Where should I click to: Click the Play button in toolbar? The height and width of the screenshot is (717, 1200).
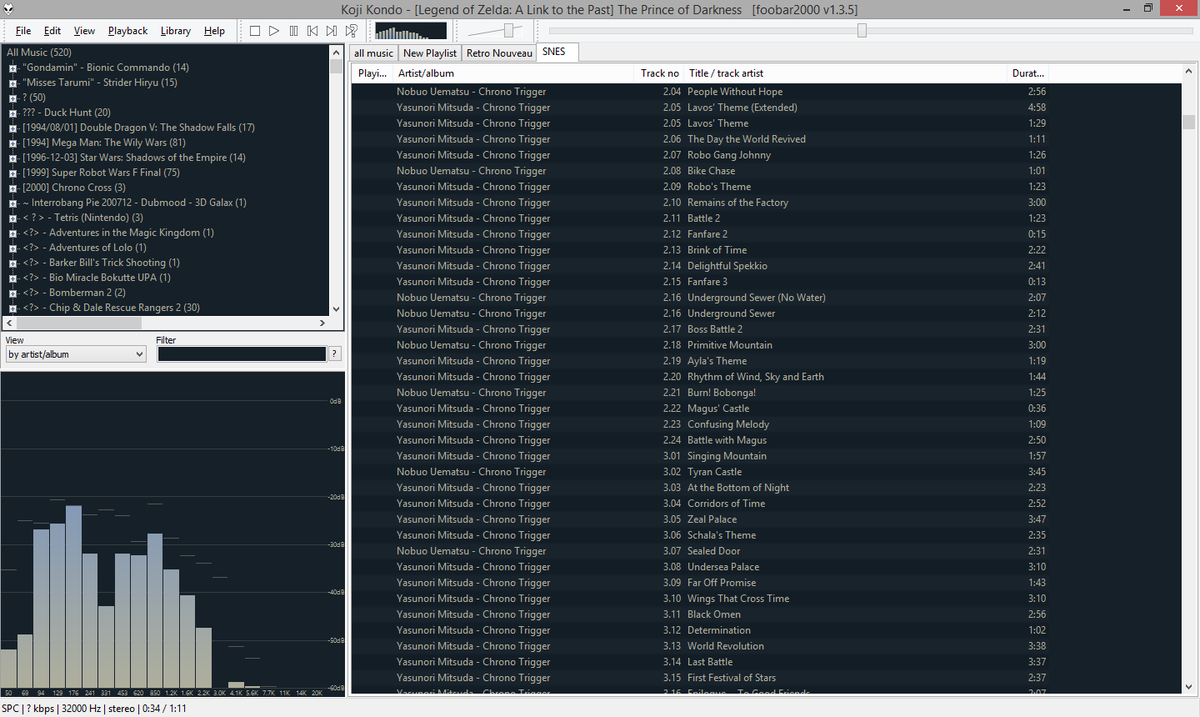(274, 31)
